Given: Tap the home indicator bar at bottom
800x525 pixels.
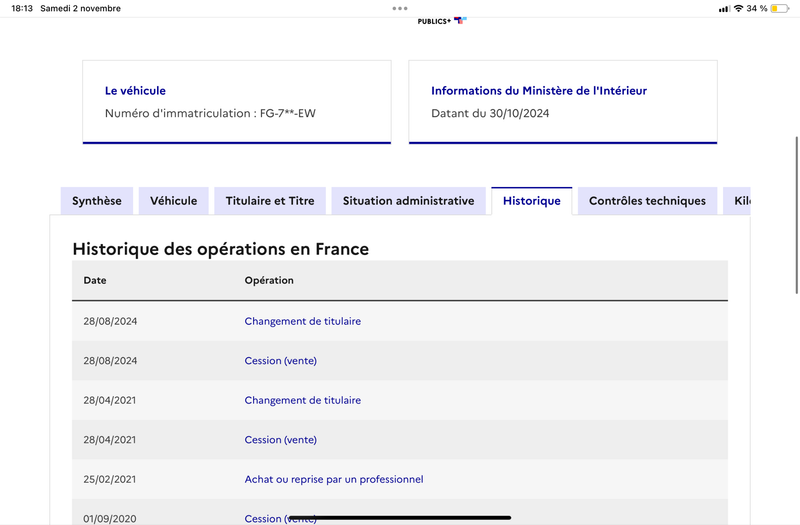Looking at the screenshot, I should (400, 517).
